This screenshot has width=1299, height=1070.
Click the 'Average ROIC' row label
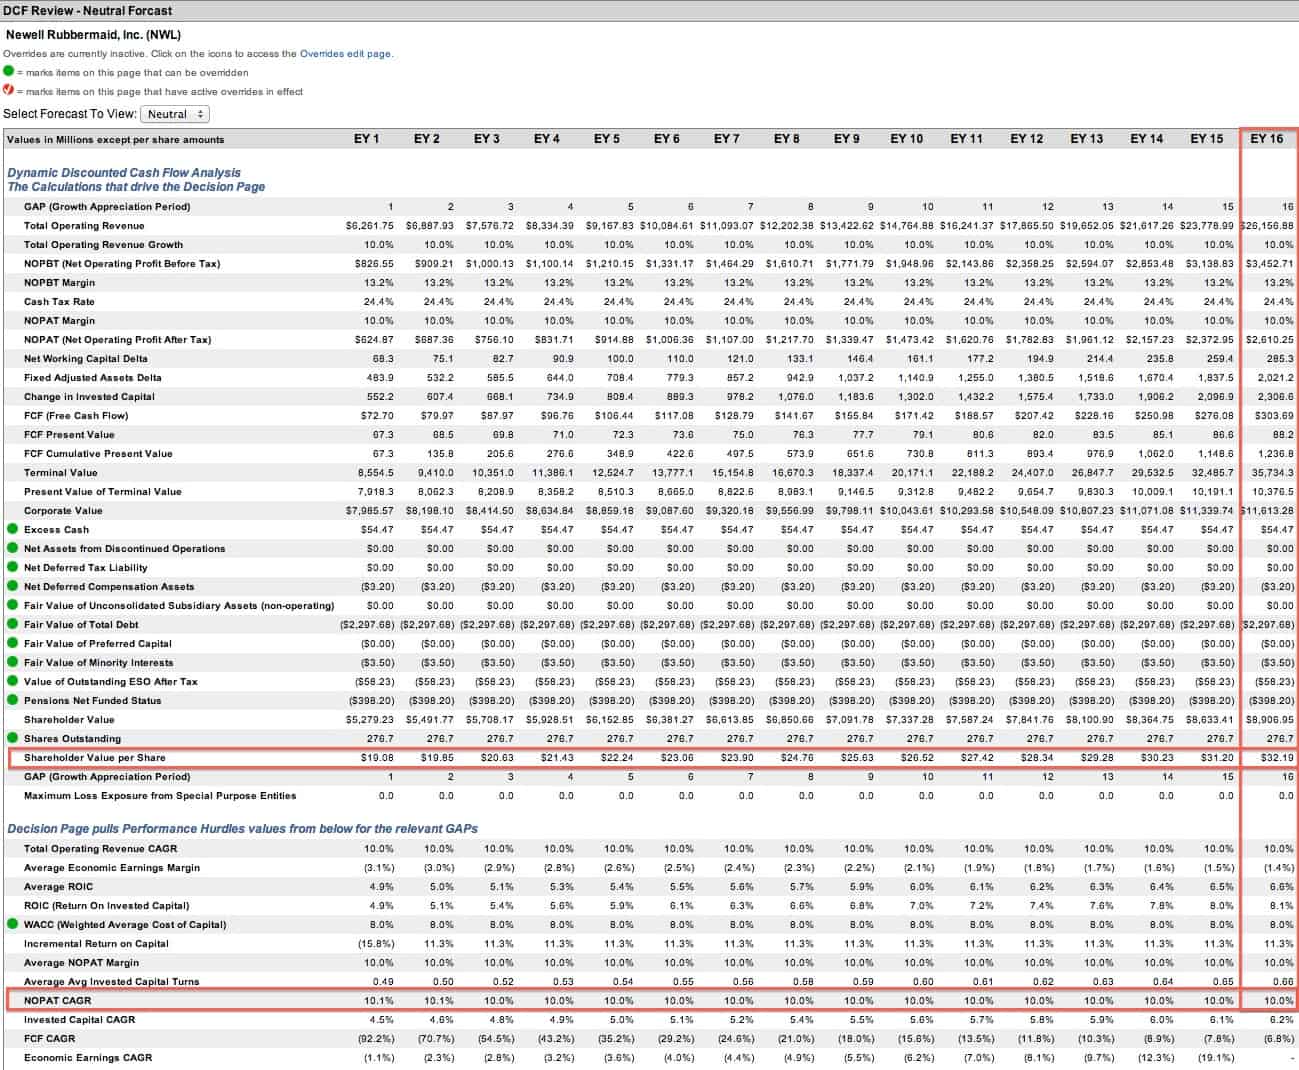tap(58, 887)
